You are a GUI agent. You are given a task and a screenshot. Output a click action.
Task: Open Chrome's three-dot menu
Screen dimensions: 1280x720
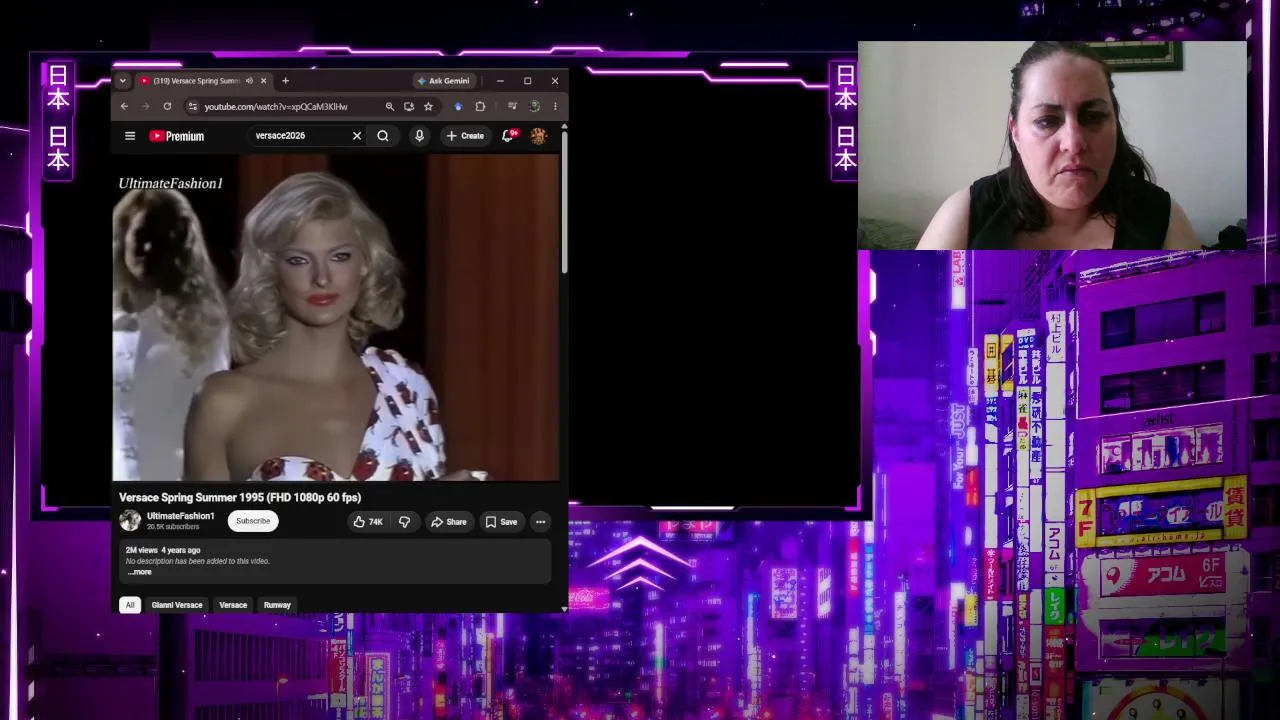(555, 106)
